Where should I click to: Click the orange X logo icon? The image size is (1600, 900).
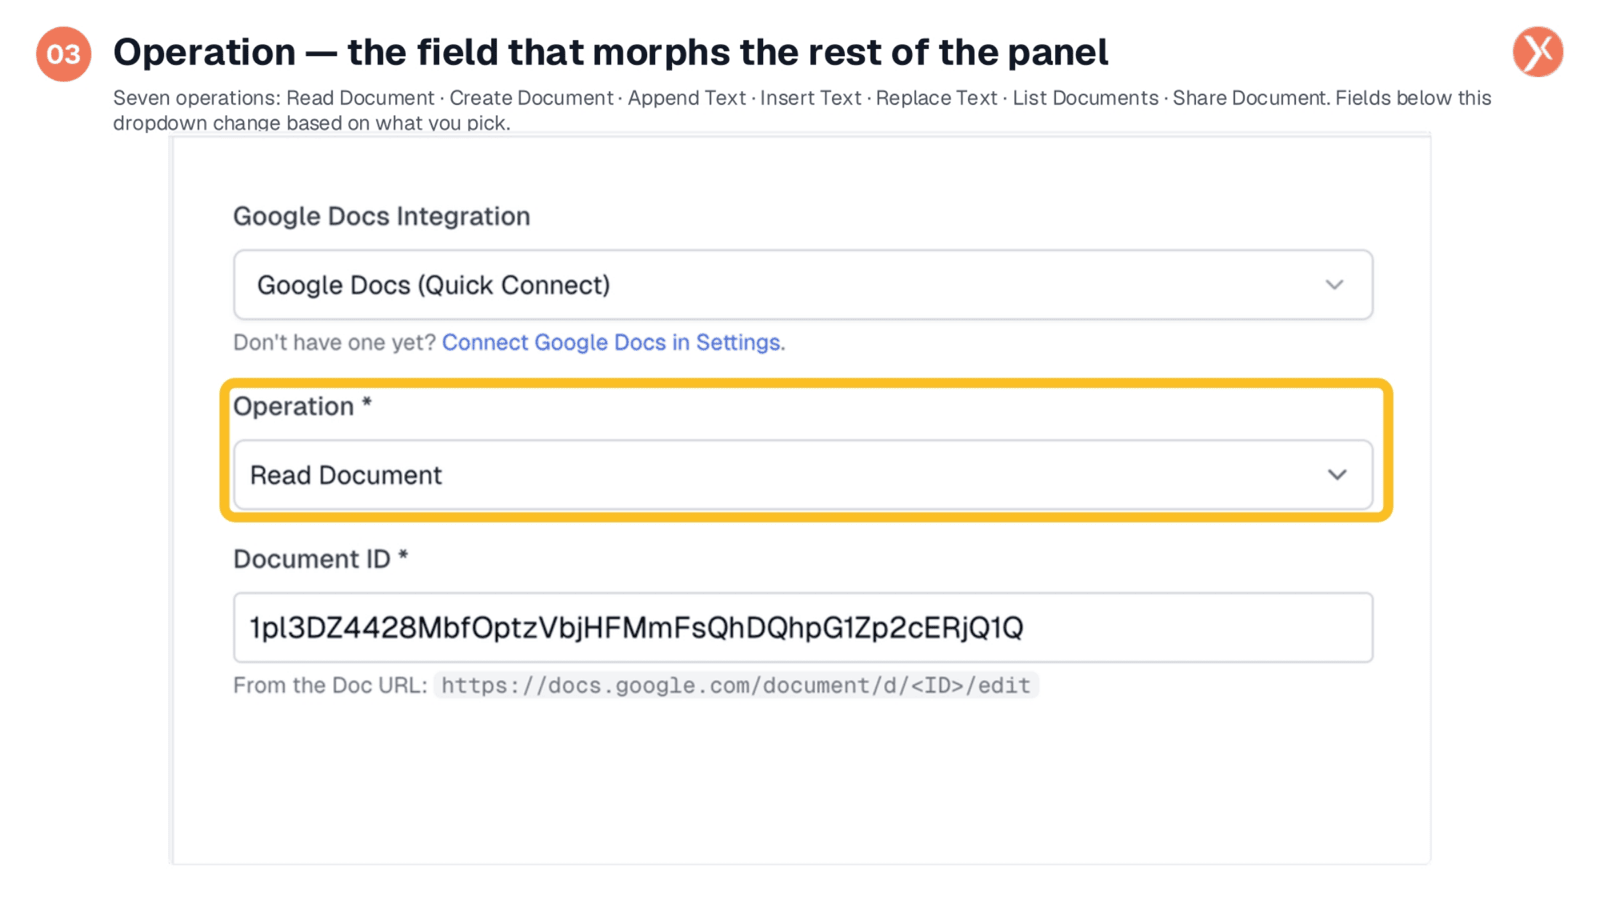(1538, 52)
